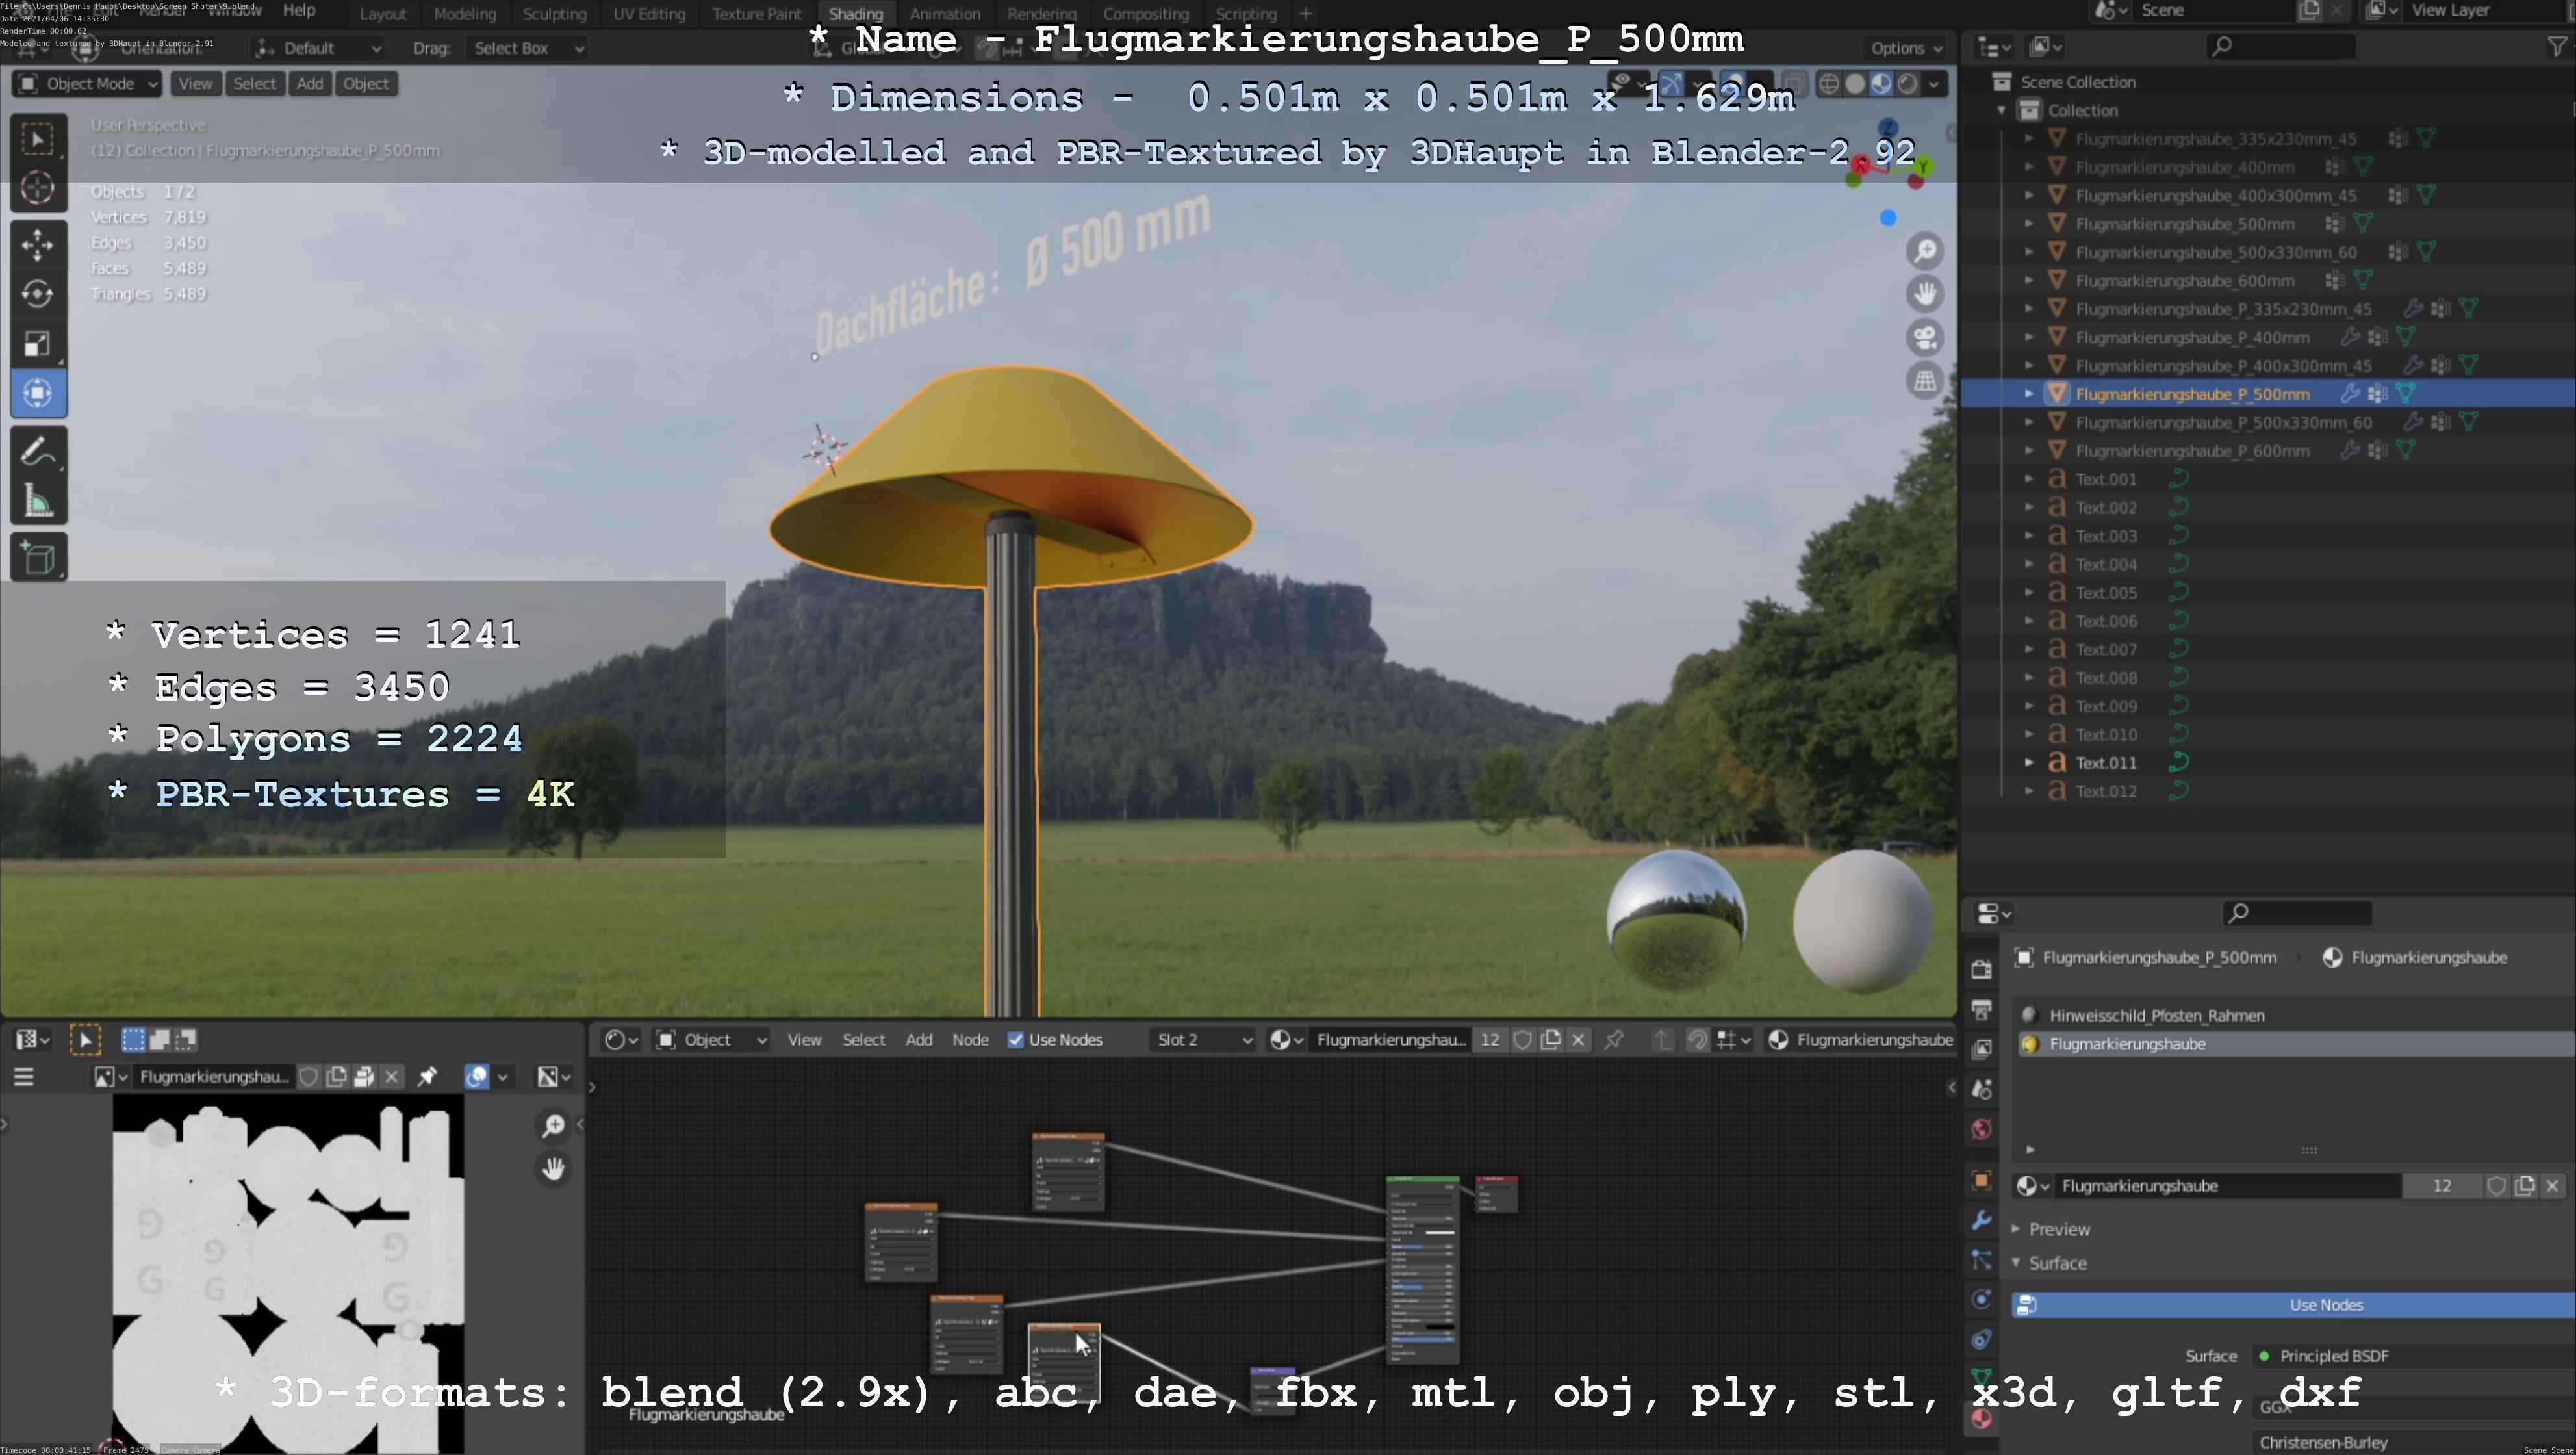2576x1455 pixels.
Task: Switch to the UV Editing workspace tab
Action: pos(649,14)
